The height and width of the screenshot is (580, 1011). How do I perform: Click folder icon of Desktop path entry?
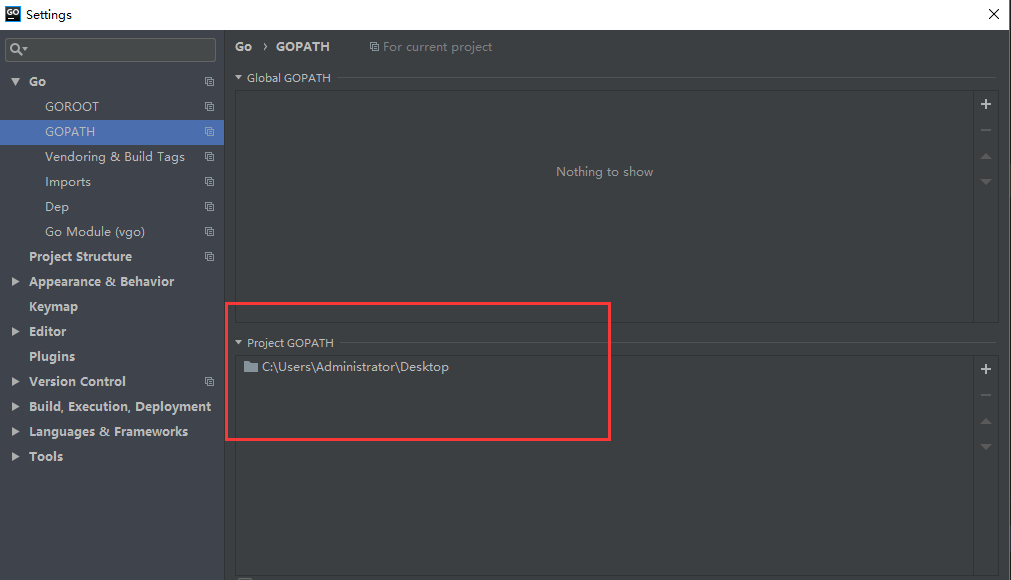[251, 367]
